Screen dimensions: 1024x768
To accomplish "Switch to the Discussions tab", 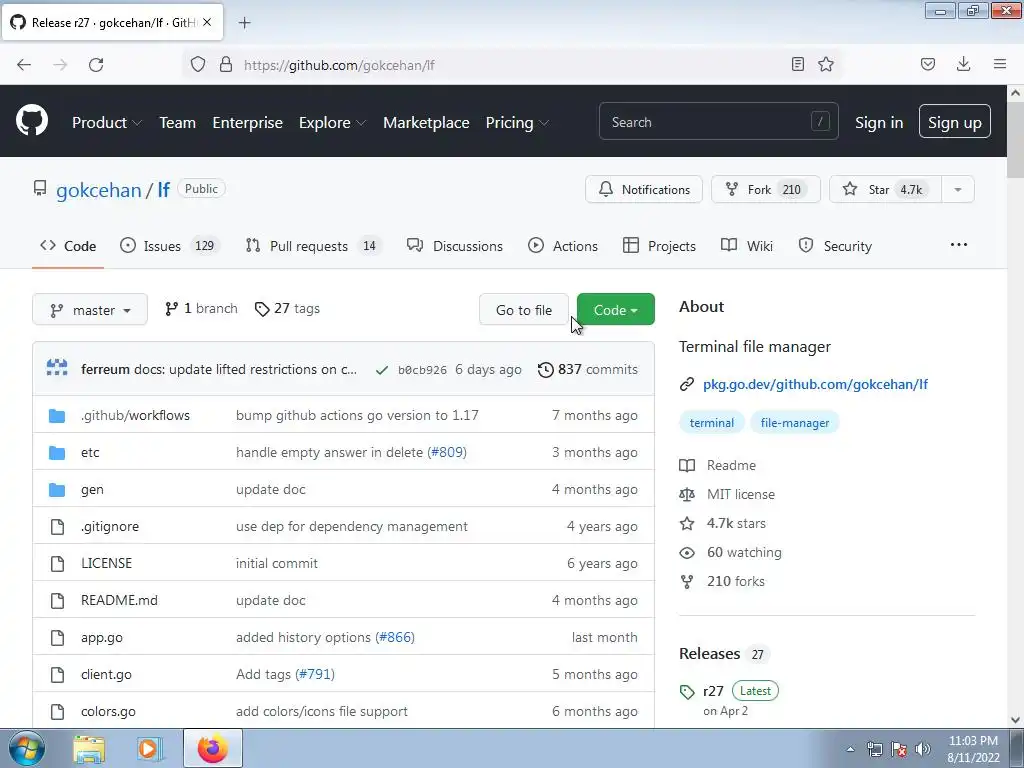I will tap(455, 246).
